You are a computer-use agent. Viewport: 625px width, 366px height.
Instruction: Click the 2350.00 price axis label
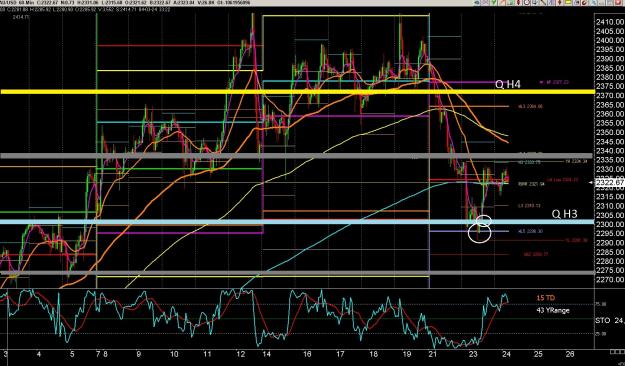click(610, 132)
